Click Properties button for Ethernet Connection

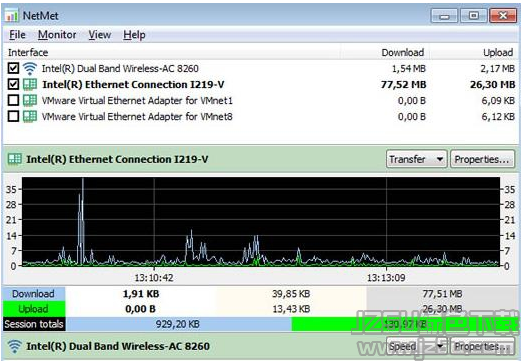point(482,159)
